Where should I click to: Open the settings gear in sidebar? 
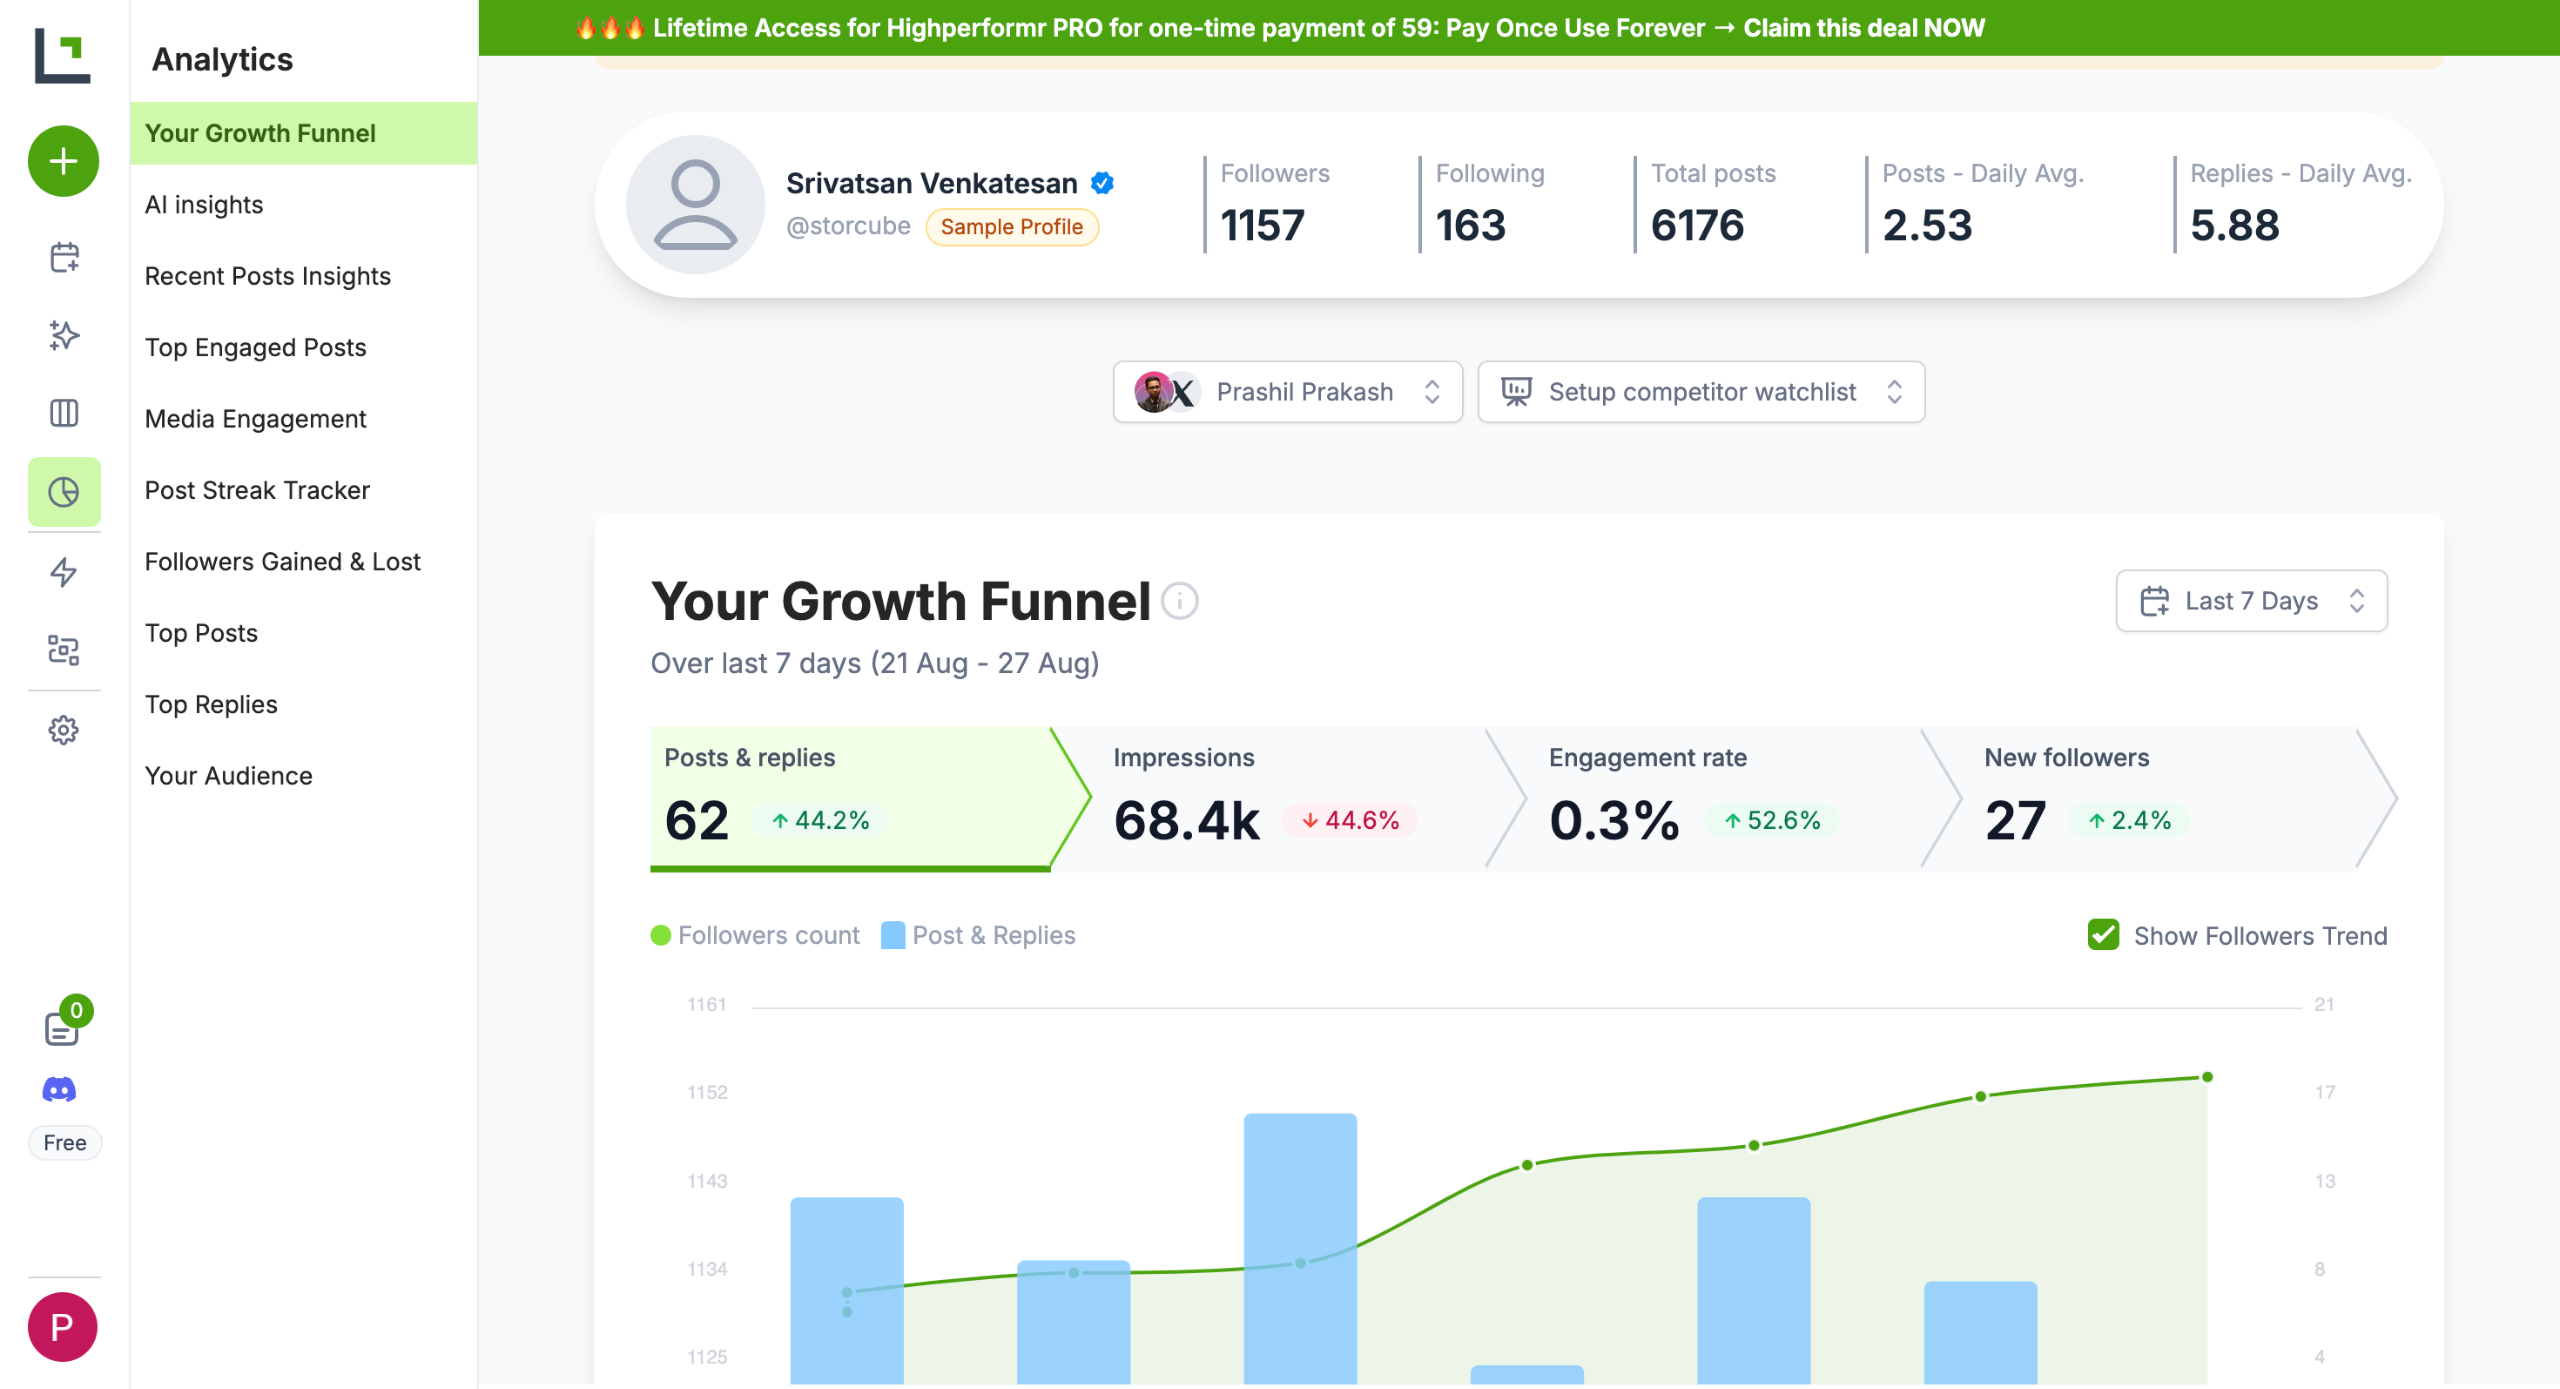[64, 730]
